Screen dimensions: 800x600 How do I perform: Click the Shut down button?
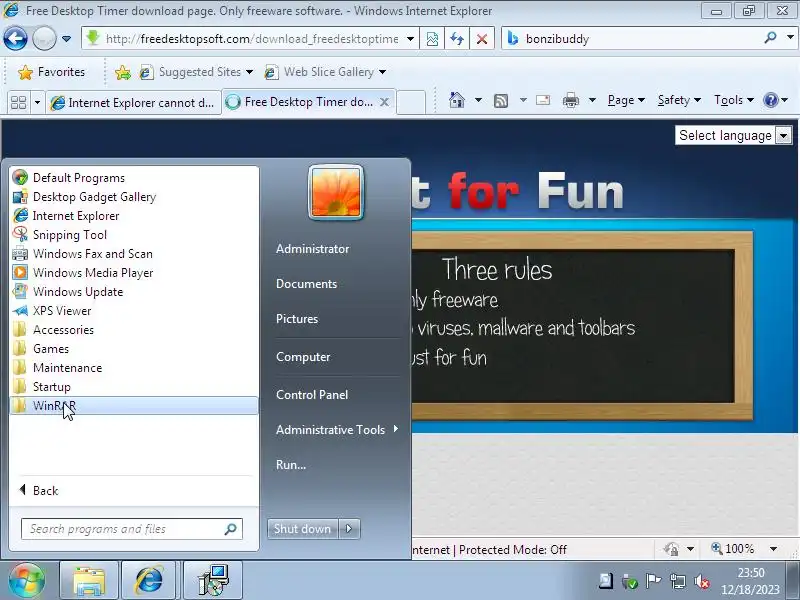(x=303, y=529)
